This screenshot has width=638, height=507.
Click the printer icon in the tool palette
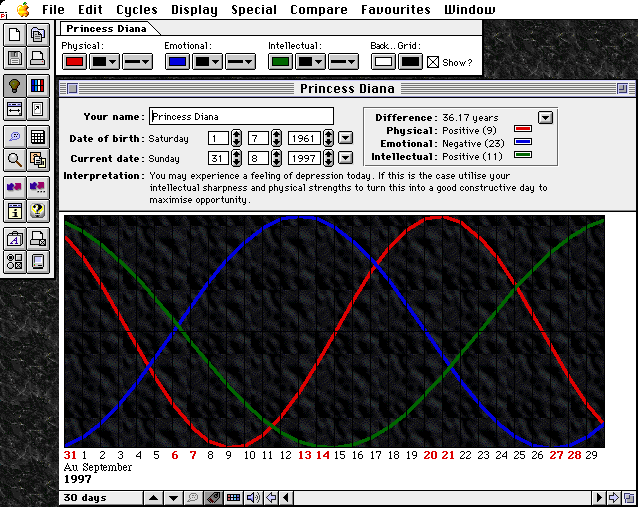click(x=38, y=58)
